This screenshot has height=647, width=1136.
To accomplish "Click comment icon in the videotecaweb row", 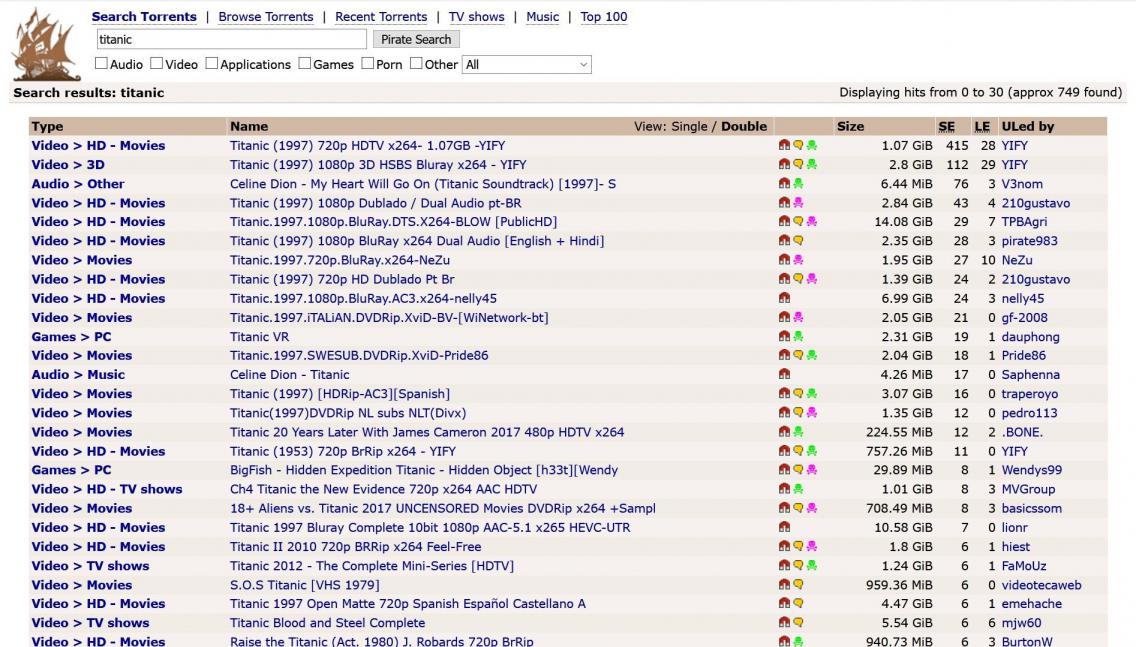I will click(x=798, y=585).
